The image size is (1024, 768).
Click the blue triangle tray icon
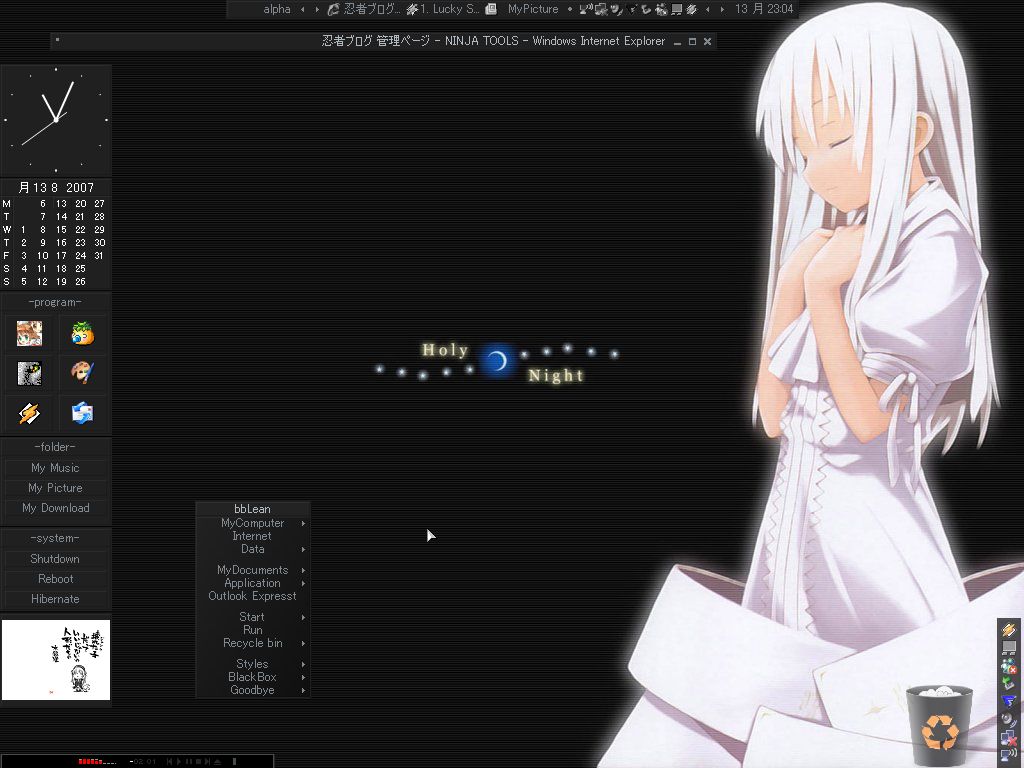point(1009,701)
